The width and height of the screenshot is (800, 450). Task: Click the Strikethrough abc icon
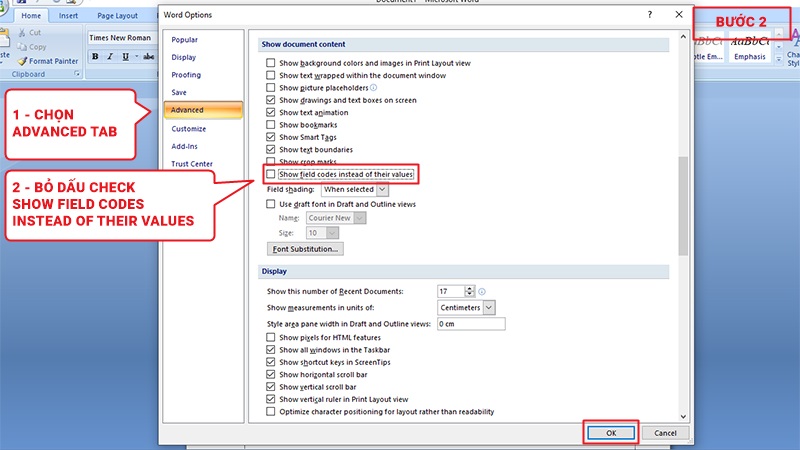(x=148, y=57)
